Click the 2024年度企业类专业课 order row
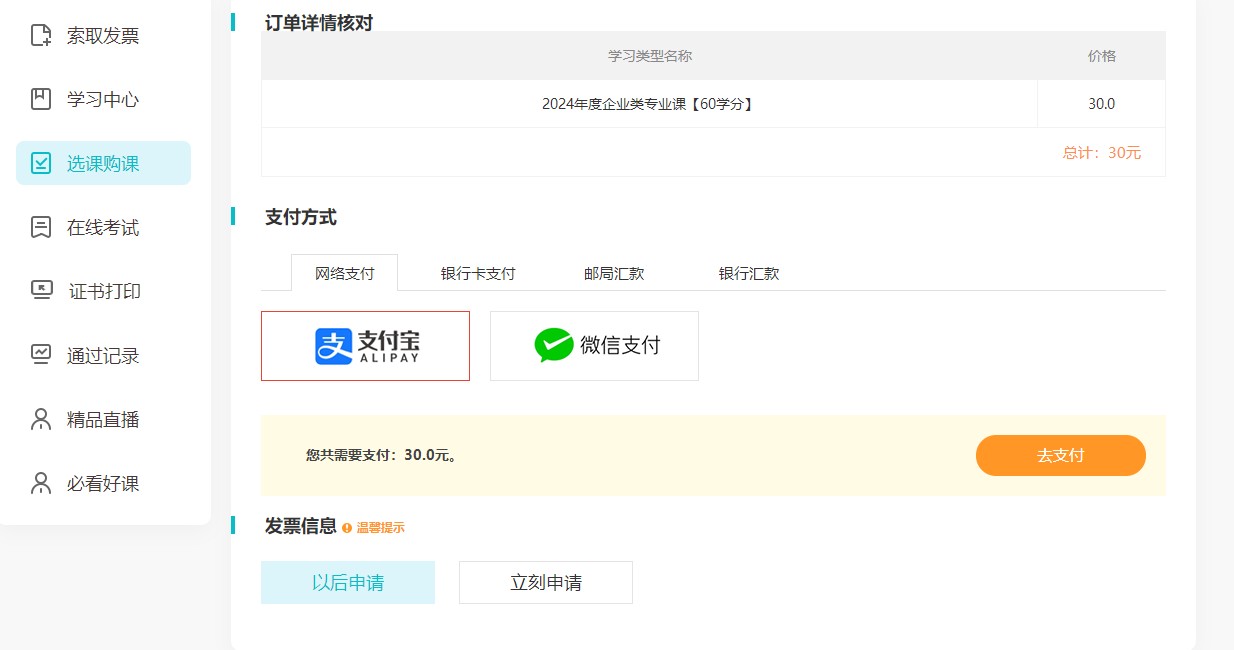 tap(648, 104)
